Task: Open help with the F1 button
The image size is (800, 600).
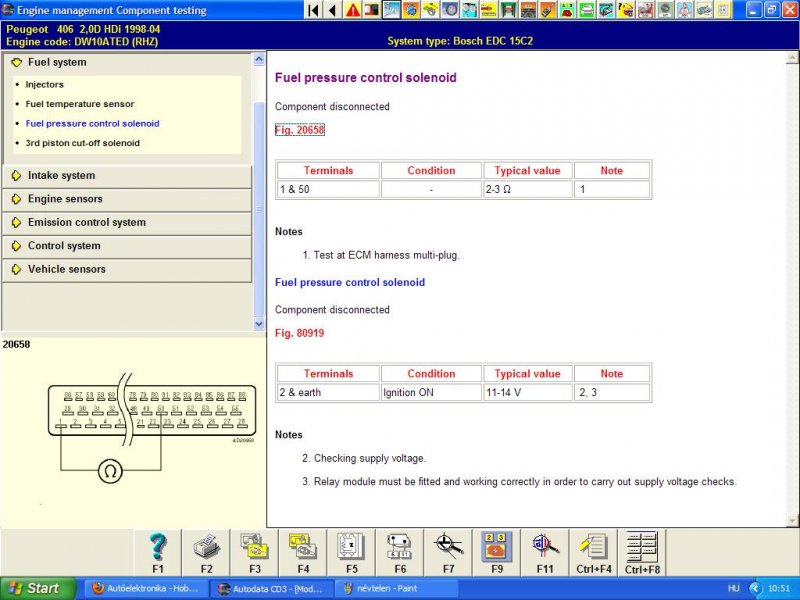Action: (158, 553)
